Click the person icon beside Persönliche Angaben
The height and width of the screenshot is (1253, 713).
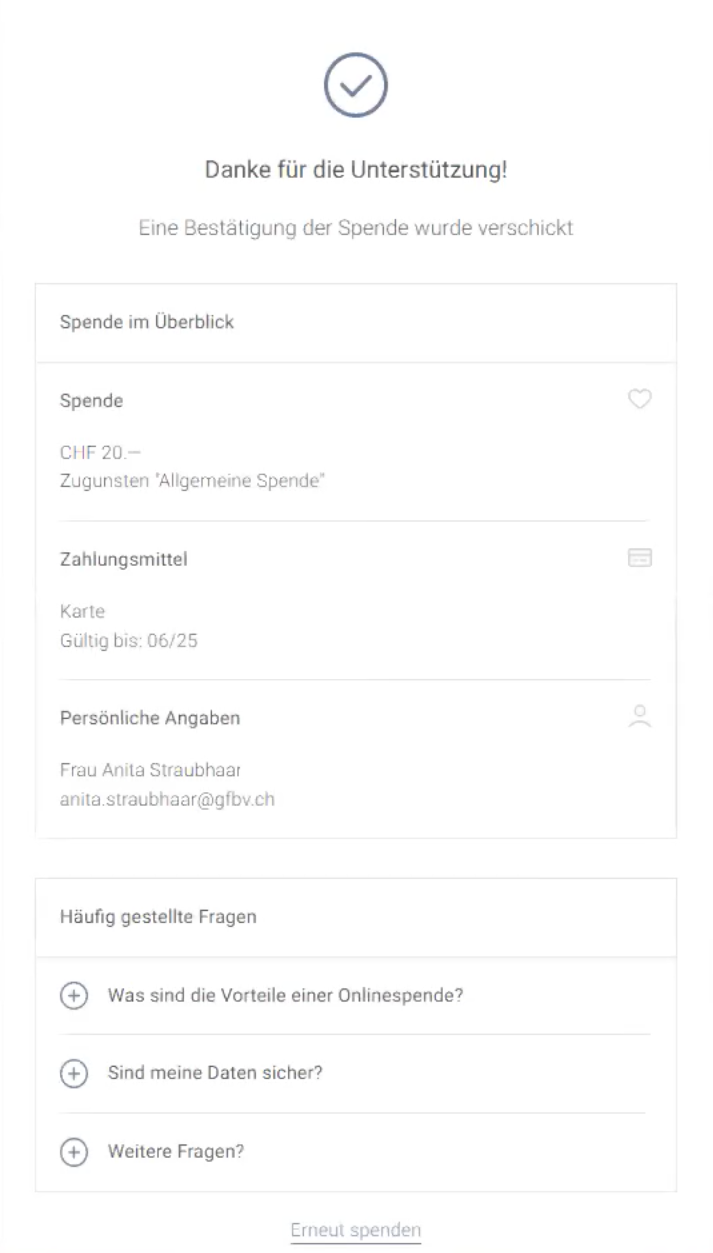click(640, 716)
